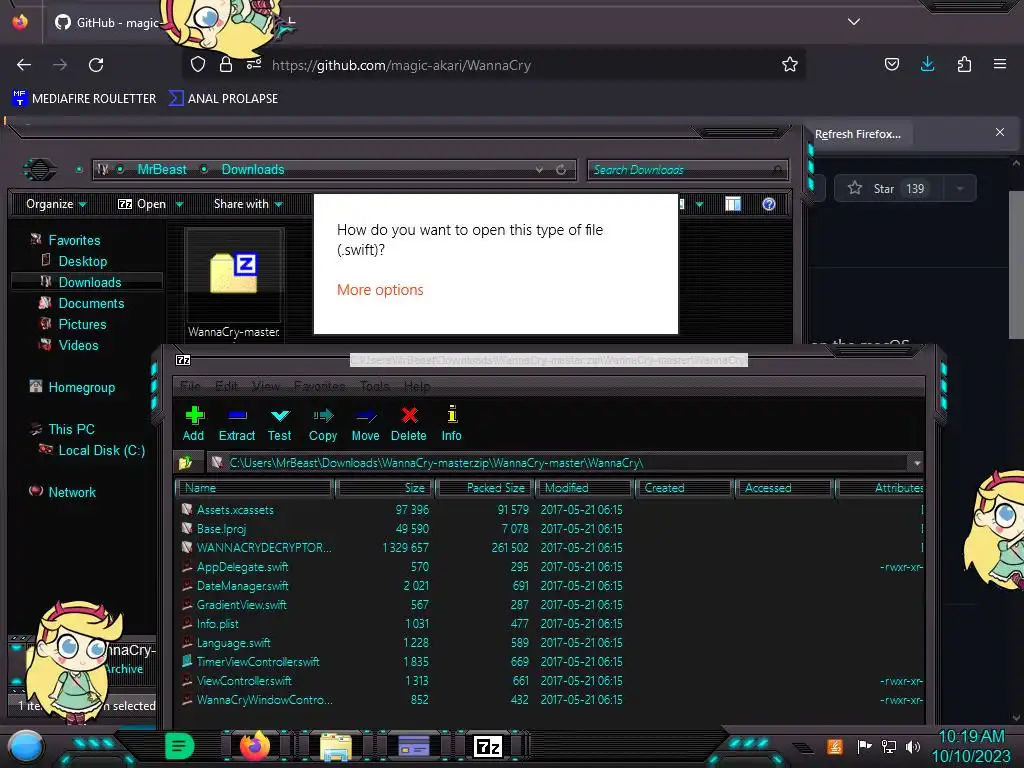
Task: Open the Share with dropdown
Action: 248,204
